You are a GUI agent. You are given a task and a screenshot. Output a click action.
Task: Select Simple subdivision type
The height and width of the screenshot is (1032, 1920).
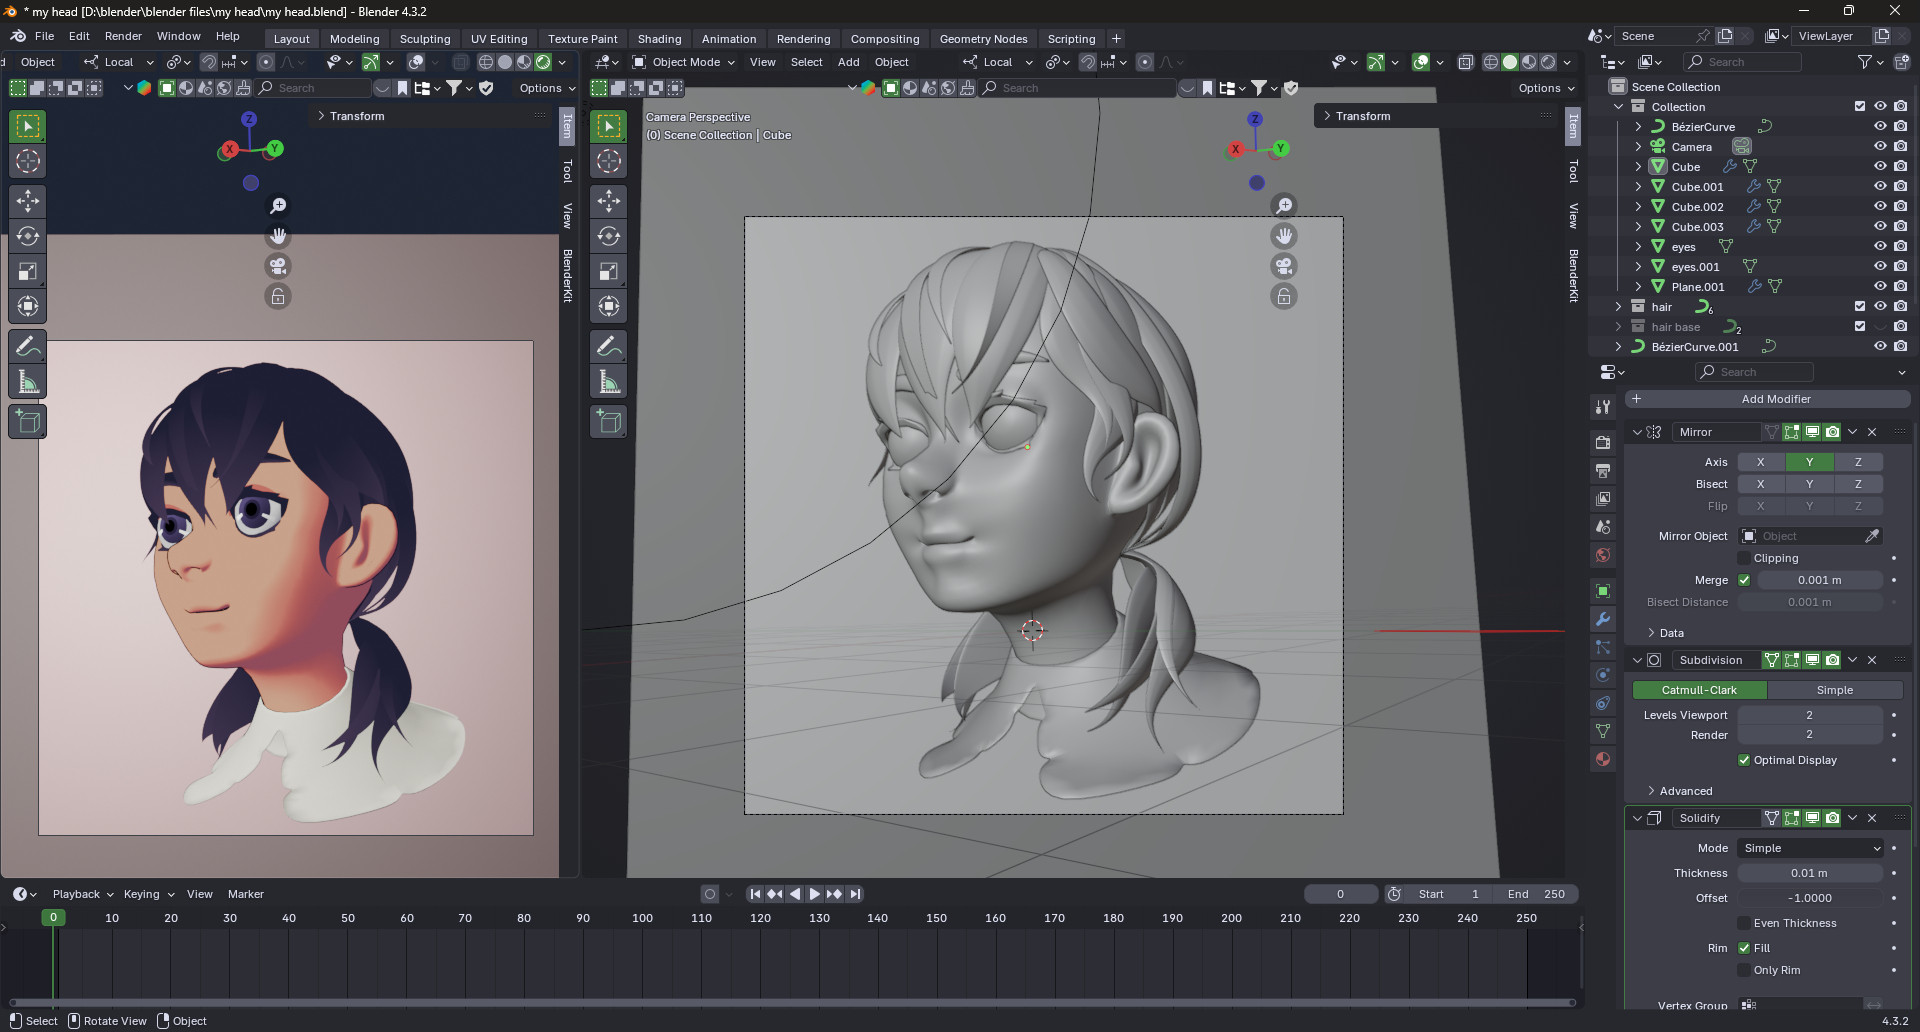[1835, 690]
